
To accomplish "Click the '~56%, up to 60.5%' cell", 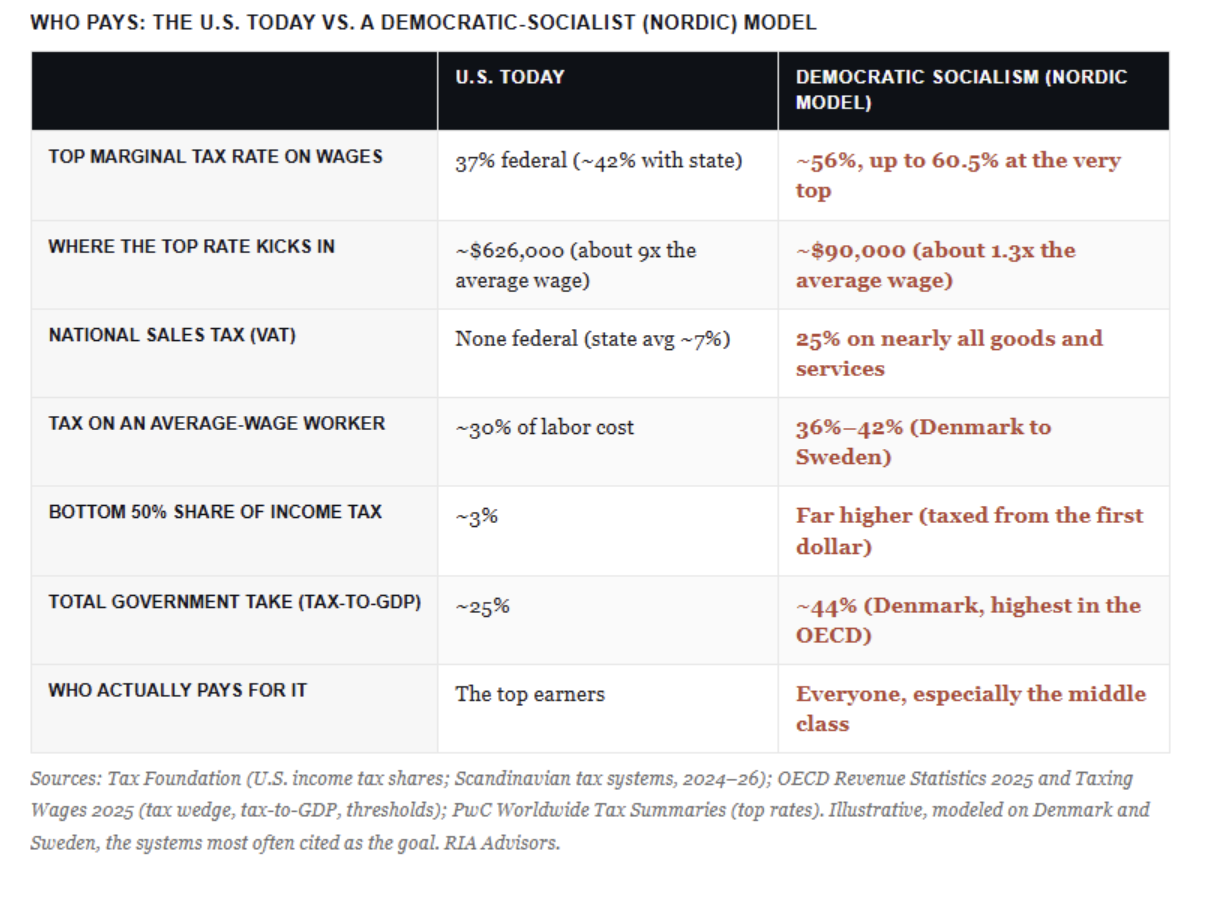I will (x=958, y=175).
